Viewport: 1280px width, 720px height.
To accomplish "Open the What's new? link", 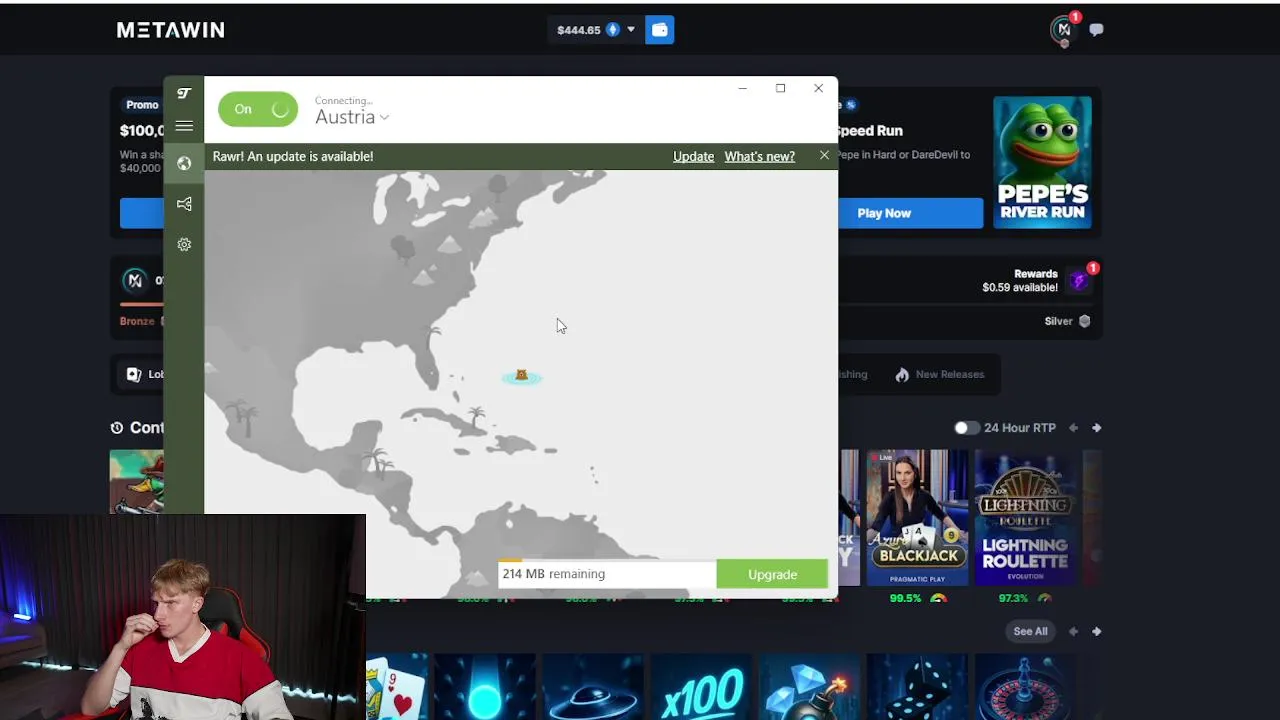I will pyautogui.click(x=759, y=156).
